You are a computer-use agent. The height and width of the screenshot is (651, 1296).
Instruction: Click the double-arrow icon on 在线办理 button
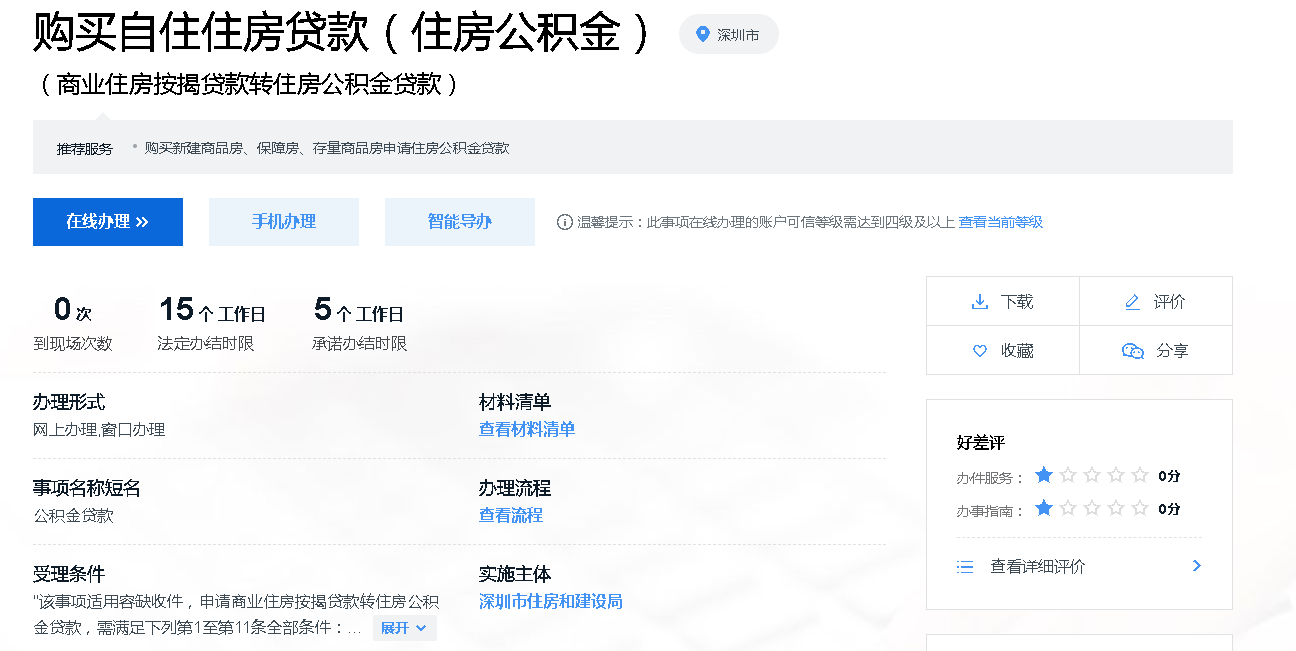[x=141, y=221]
